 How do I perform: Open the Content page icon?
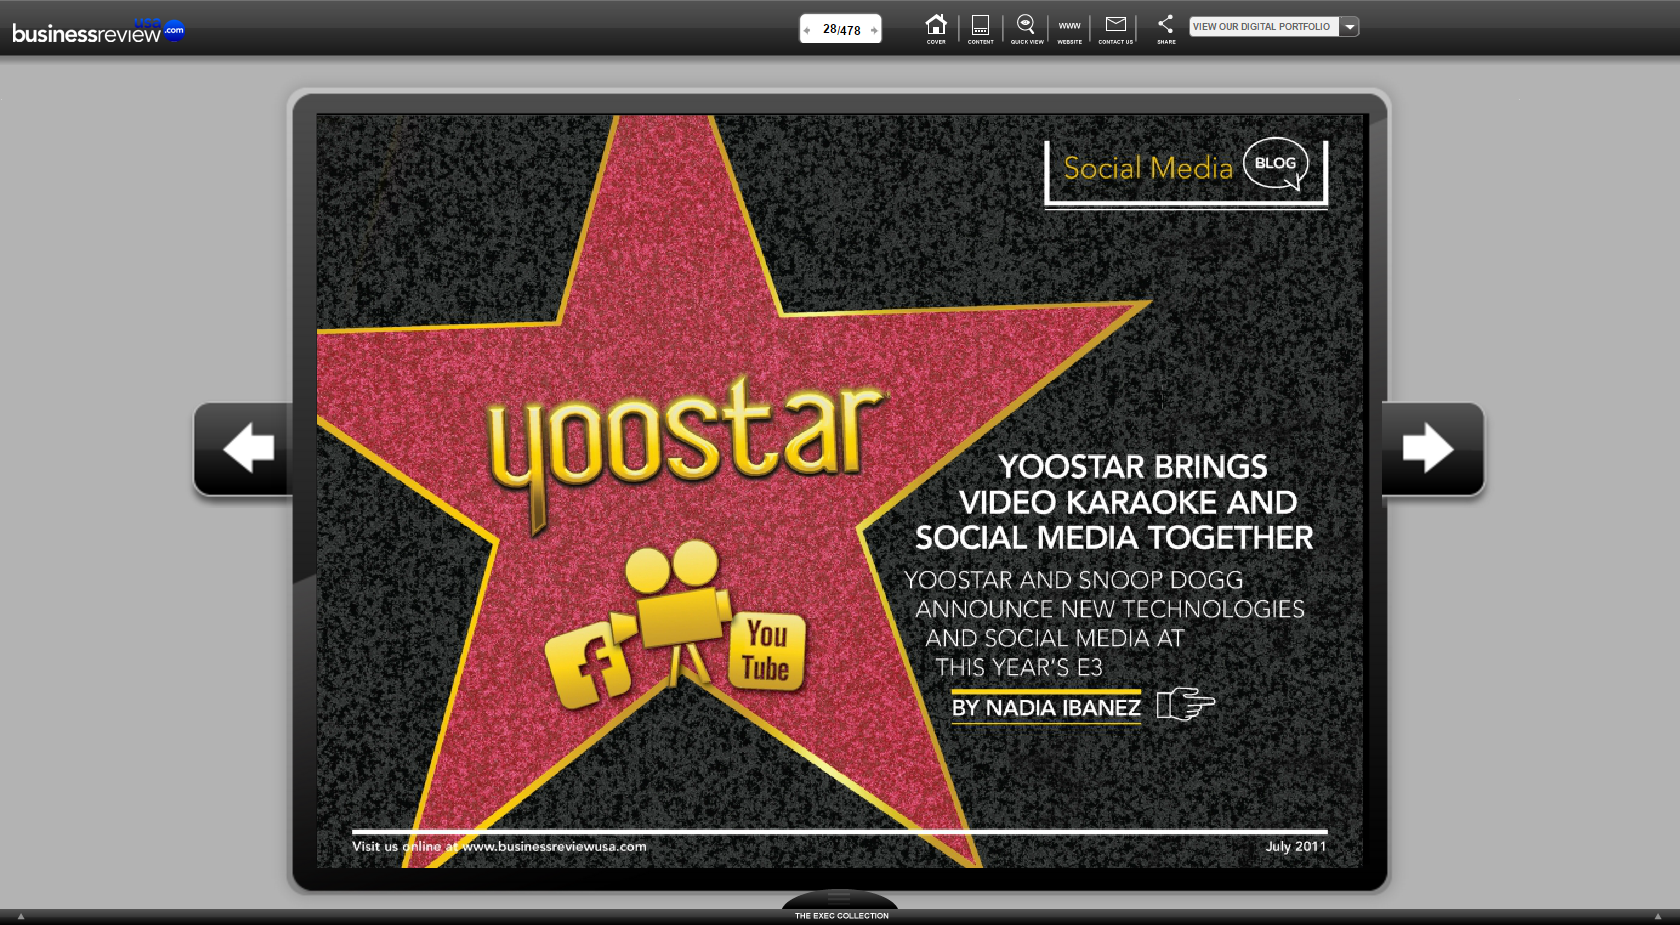coord(980,27)
